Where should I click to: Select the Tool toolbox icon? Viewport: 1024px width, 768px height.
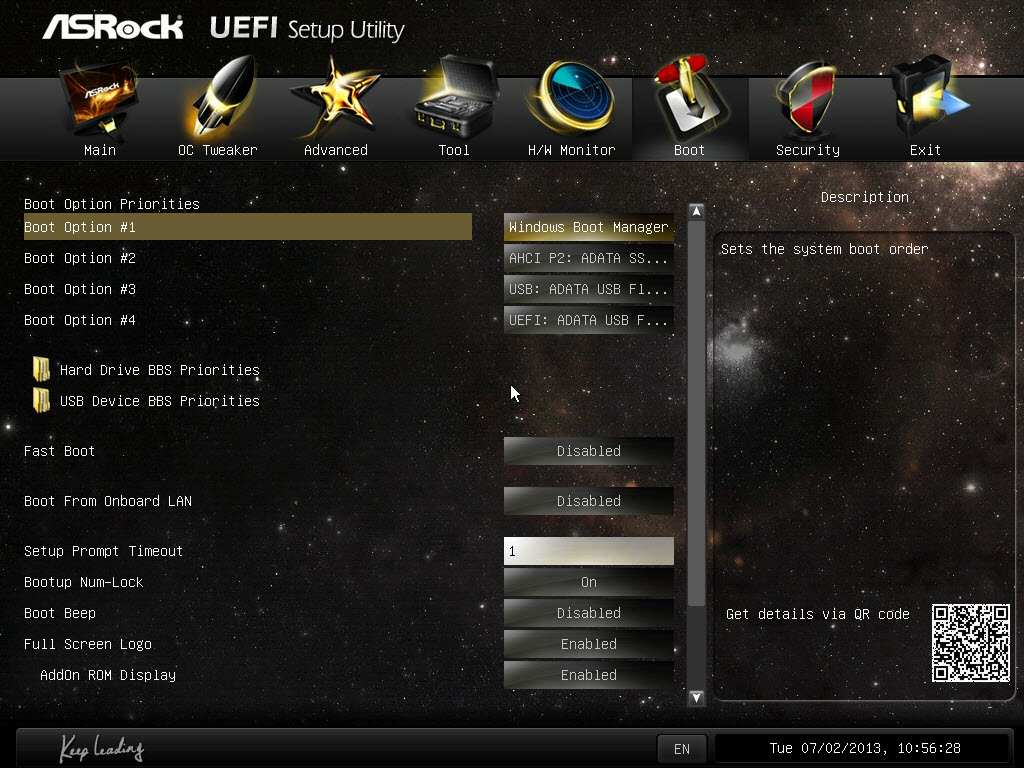pyautogui.click(x=455, y=97)
